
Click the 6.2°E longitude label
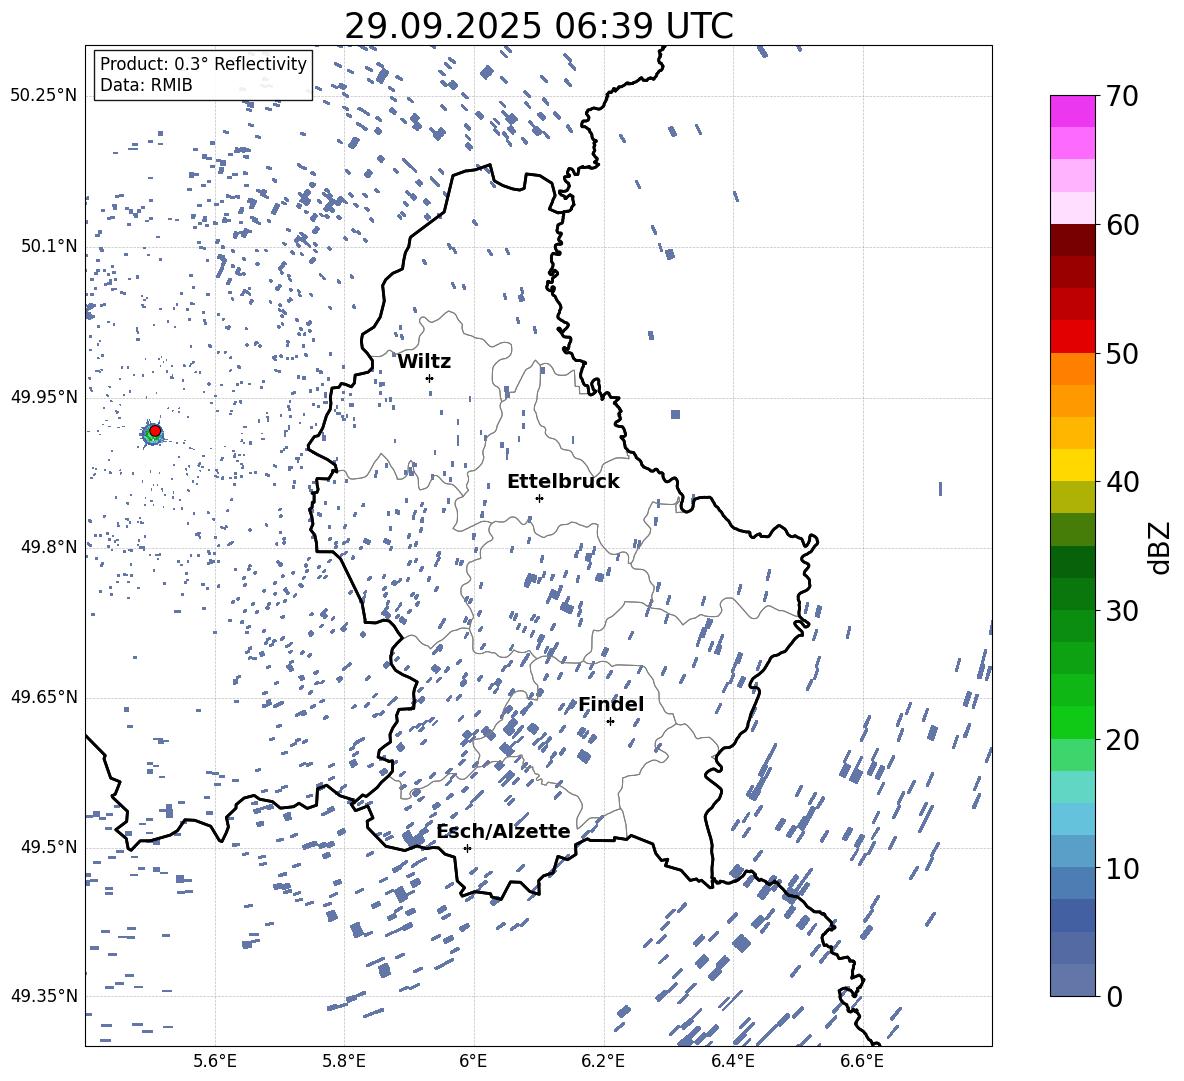(603, 1061)
